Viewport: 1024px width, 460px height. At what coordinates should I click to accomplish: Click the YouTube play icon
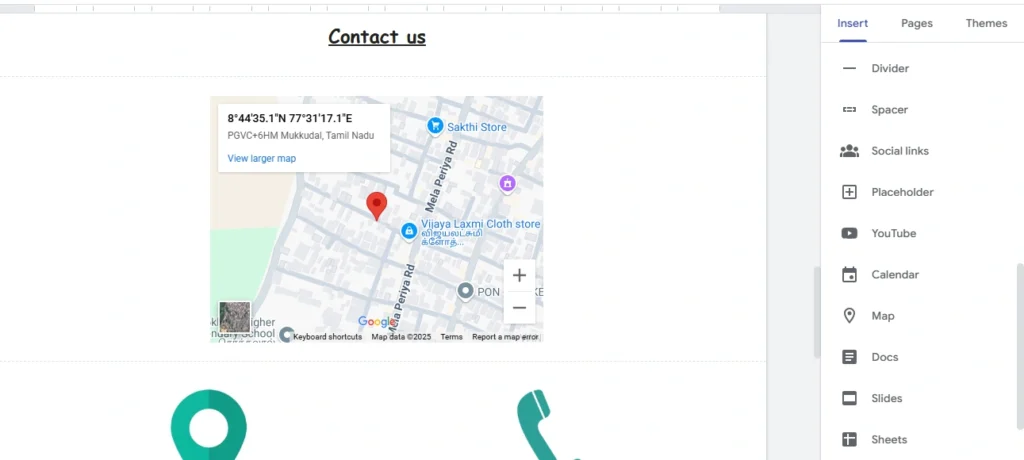point(849,233)
